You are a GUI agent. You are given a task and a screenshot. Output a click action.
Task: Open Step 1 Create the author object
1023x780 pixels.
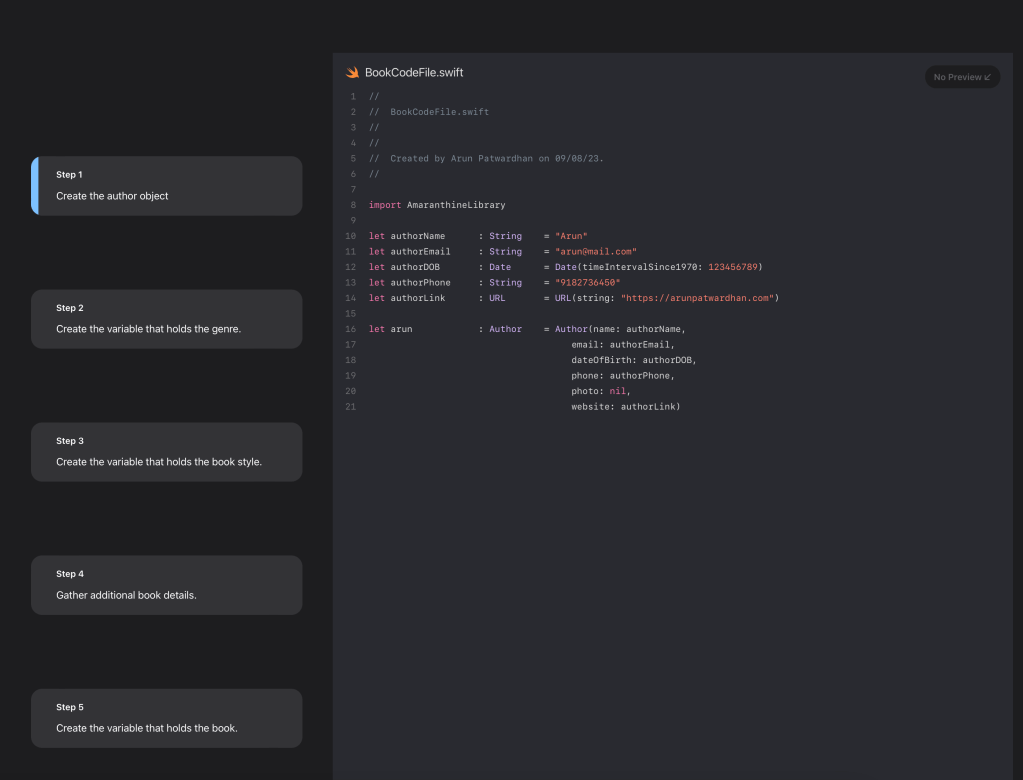pos(167,186)
